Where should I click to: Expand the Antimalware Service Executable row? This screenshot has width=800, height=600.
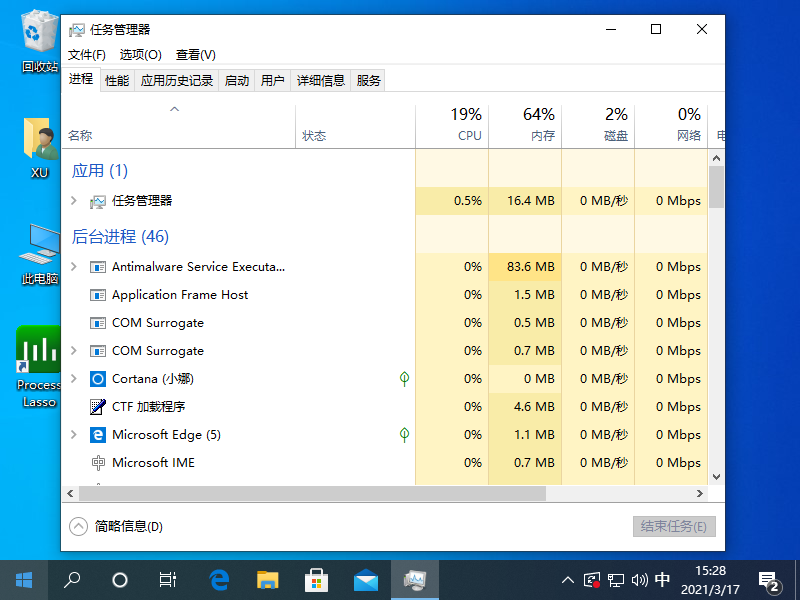(x=73, y=267)
